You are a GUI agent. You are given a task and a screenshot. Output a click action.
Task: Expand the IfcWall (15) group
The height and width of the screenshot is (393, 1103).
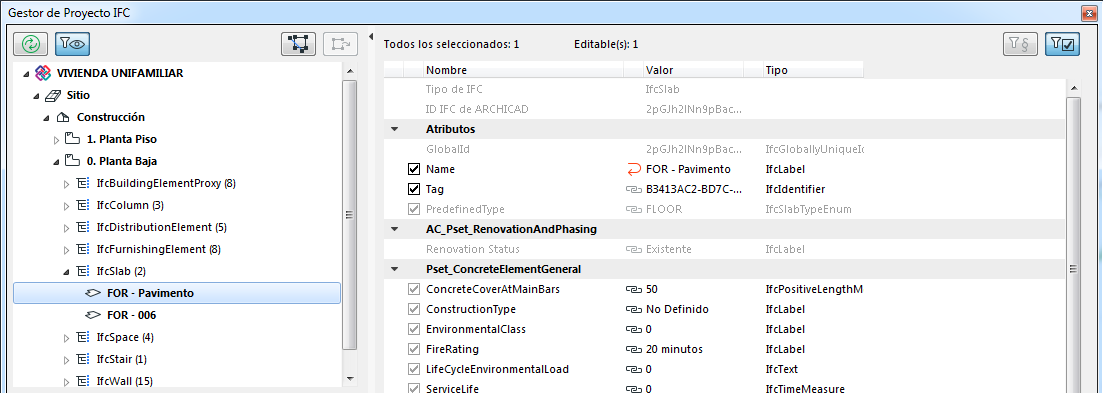coord(67,382)
